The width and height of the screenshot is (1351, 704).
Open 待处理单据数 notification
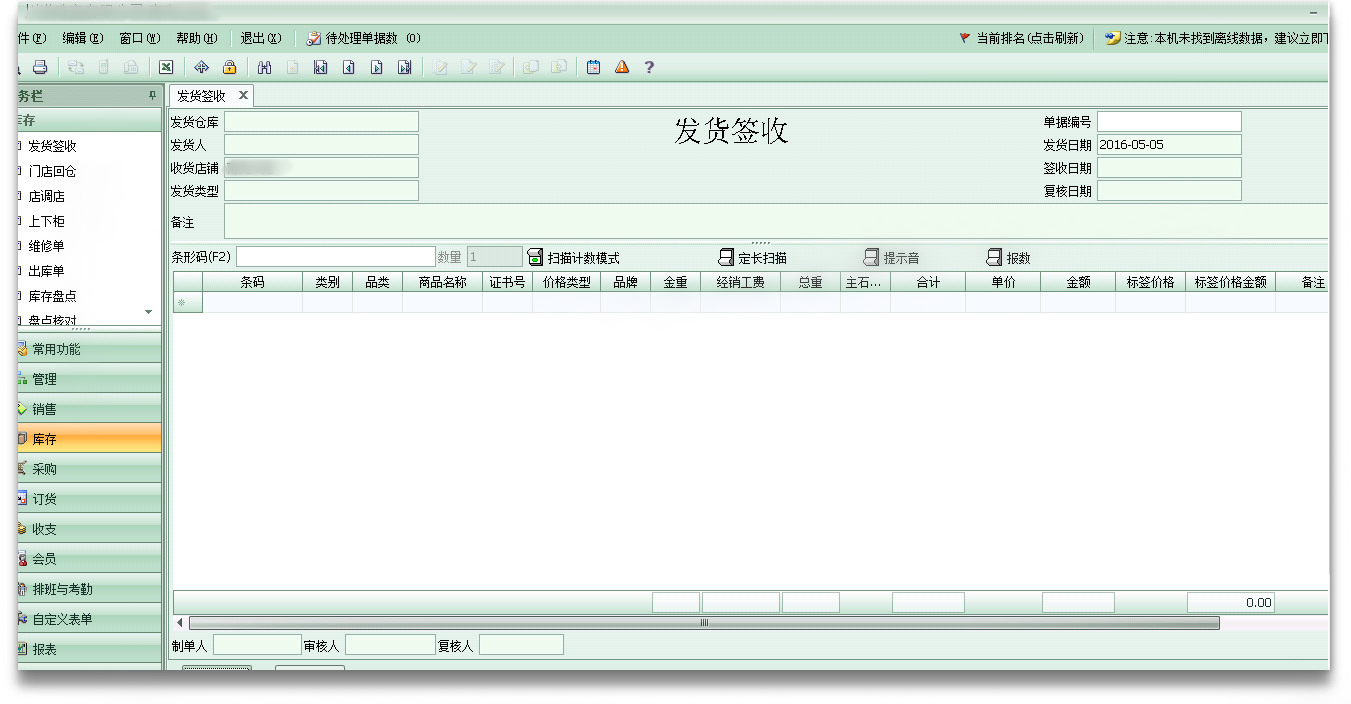pyautogui.click(x=363, y=38)
